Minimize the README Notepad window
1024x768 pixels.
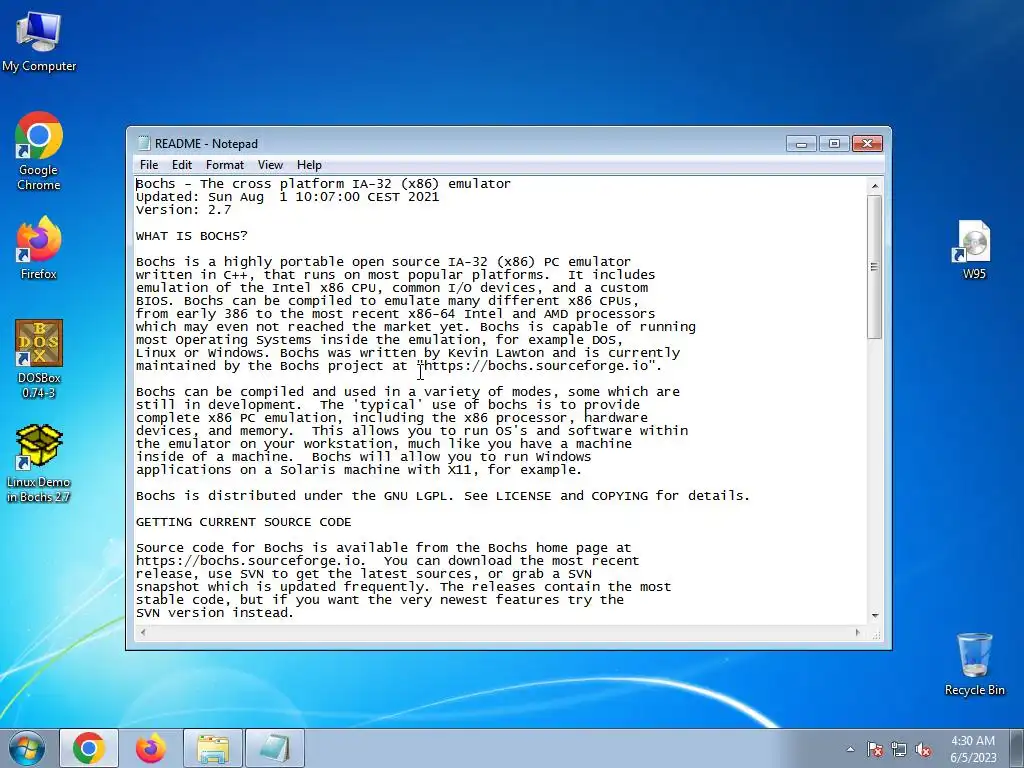coord(801,144)
